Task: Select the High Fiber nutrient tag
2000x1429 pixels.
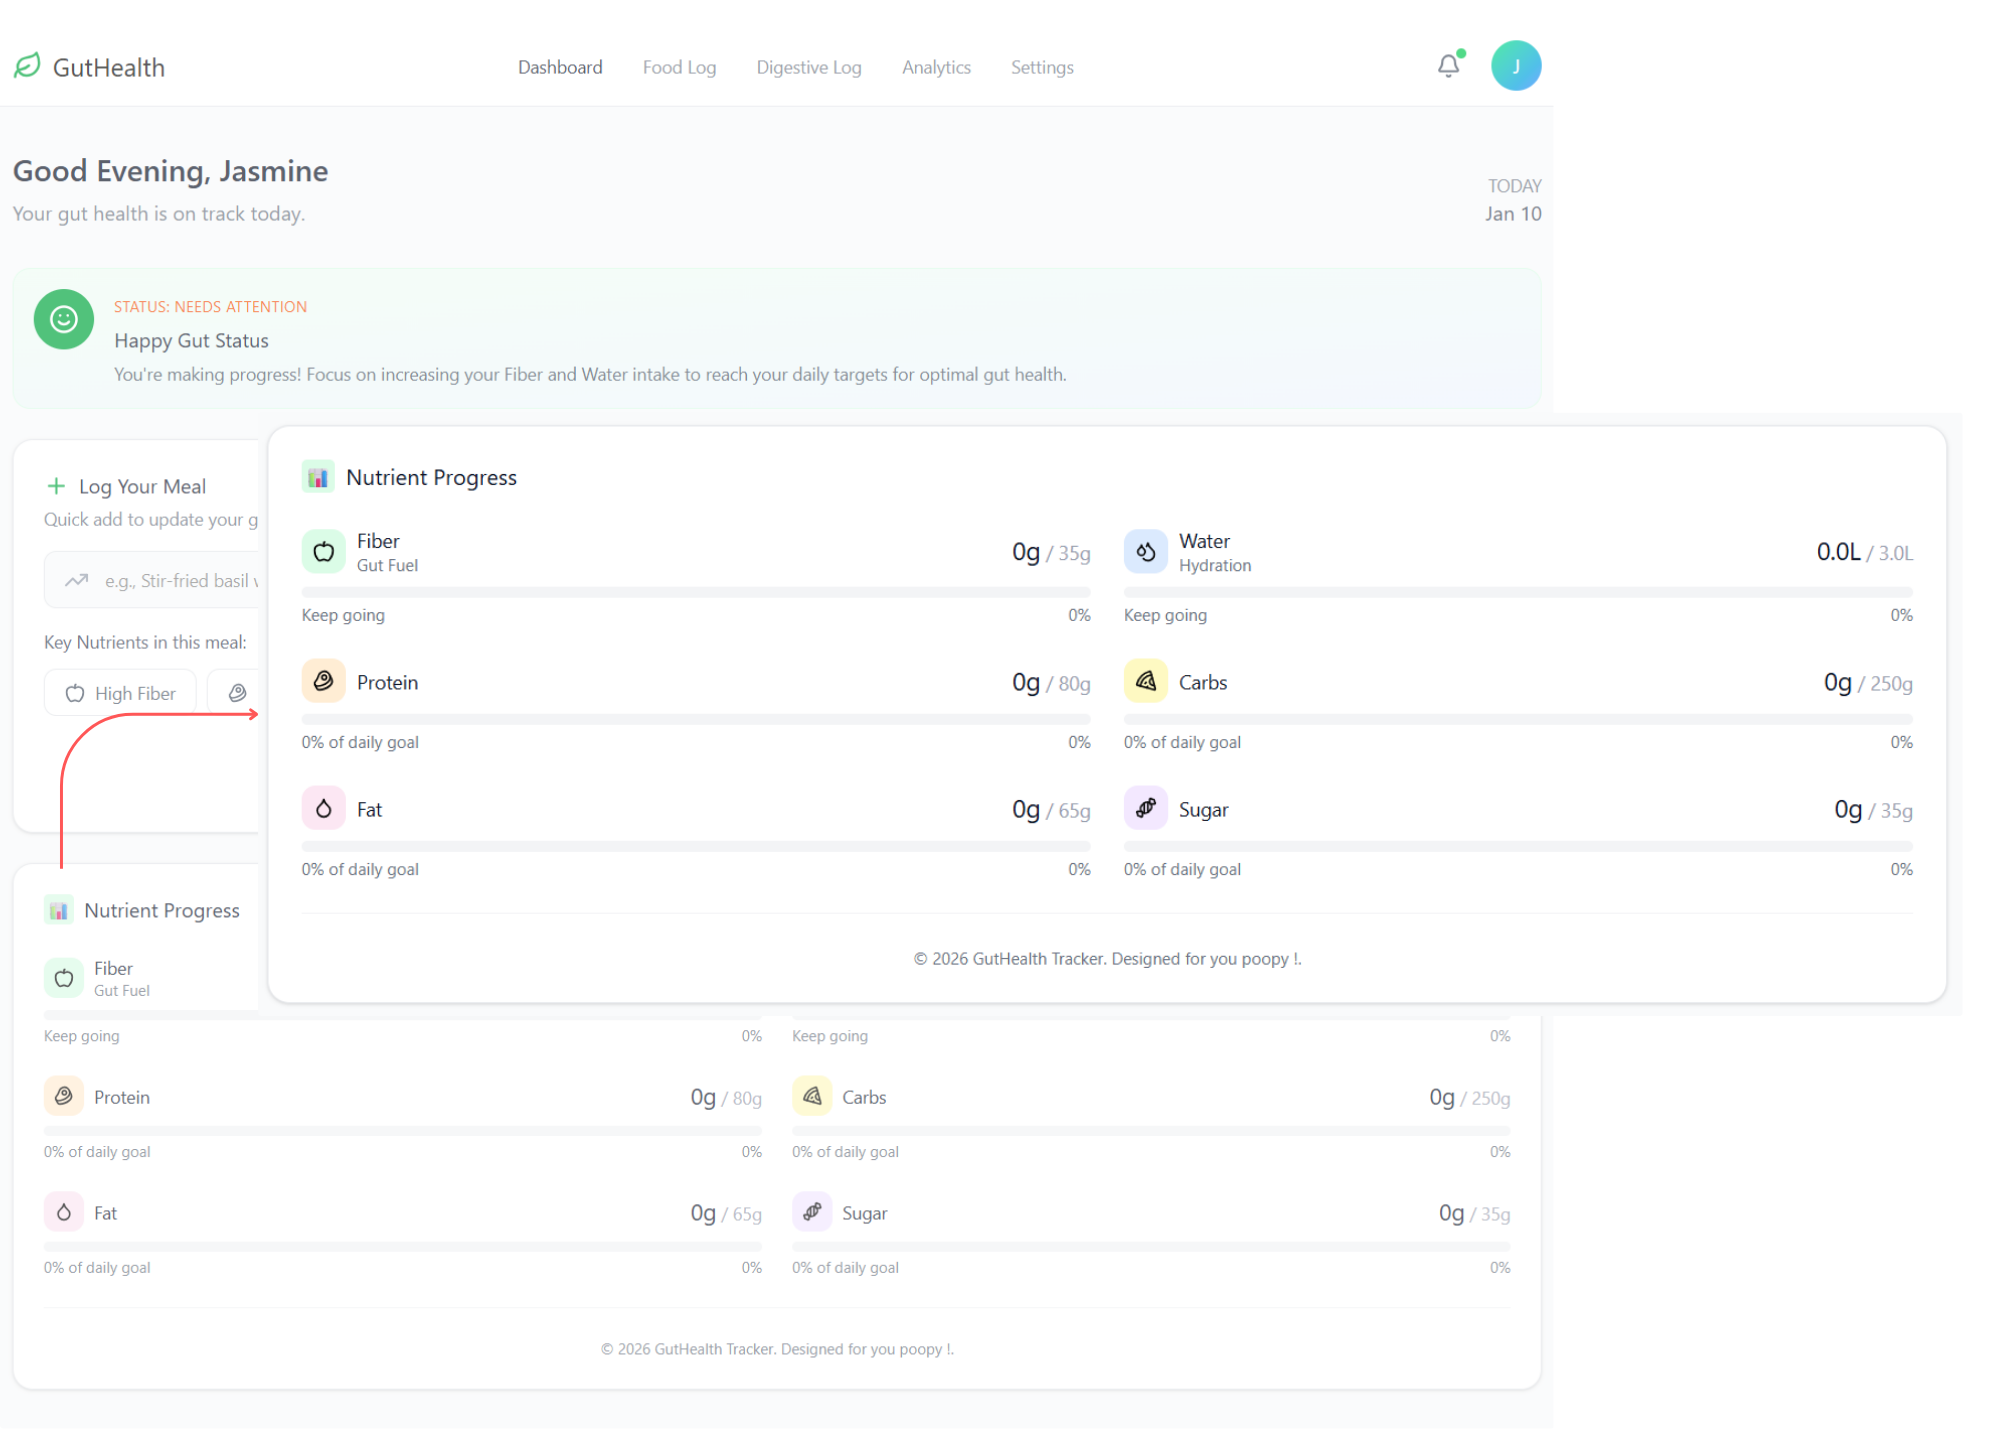Action: point(120,693)
